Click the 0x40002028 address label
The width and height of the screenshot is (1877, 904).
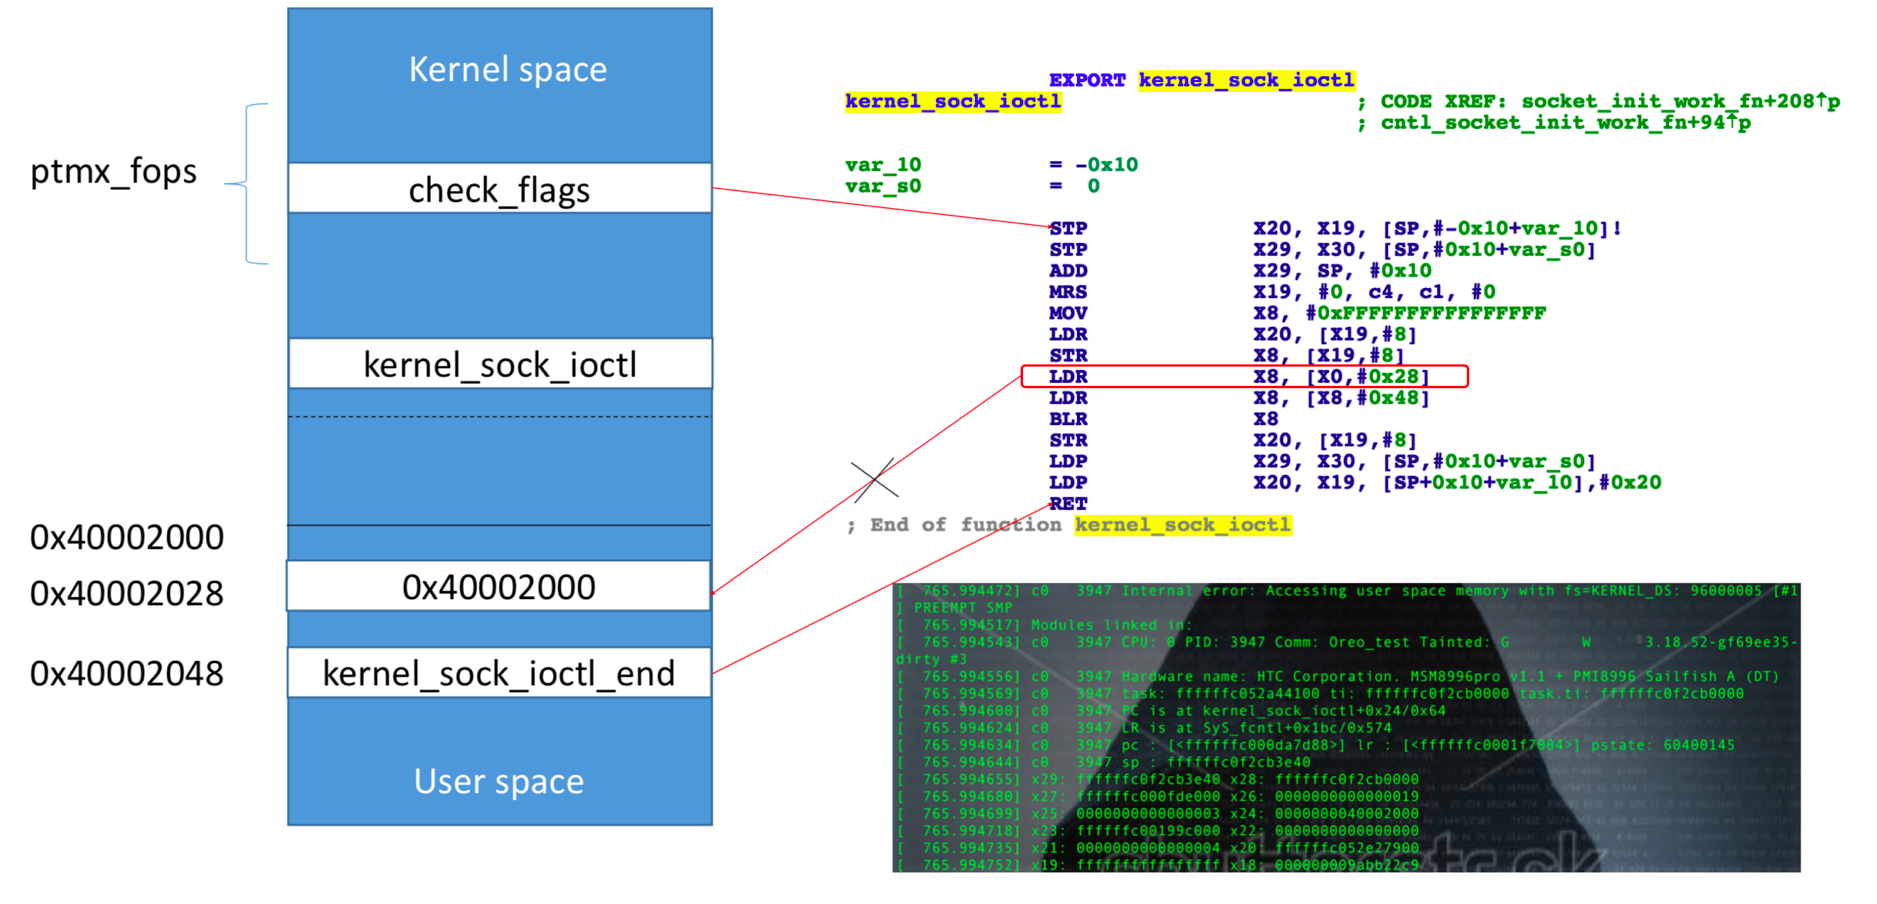point(127,593)
